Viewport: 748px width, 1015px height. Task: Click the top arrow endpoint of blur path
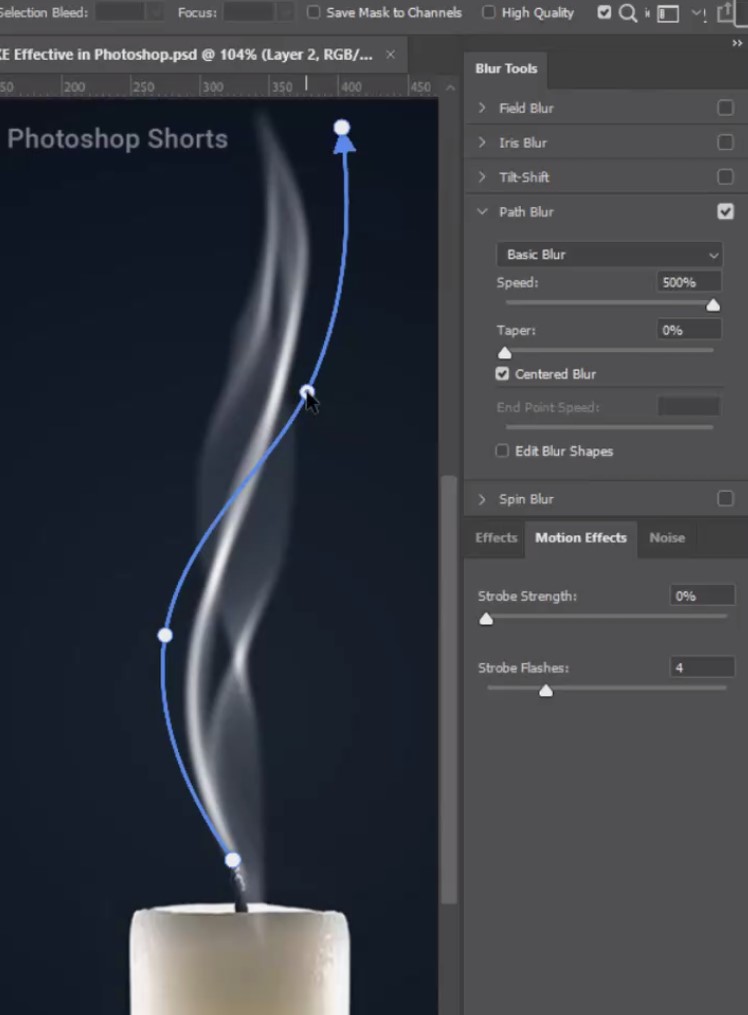click(342, 128)
